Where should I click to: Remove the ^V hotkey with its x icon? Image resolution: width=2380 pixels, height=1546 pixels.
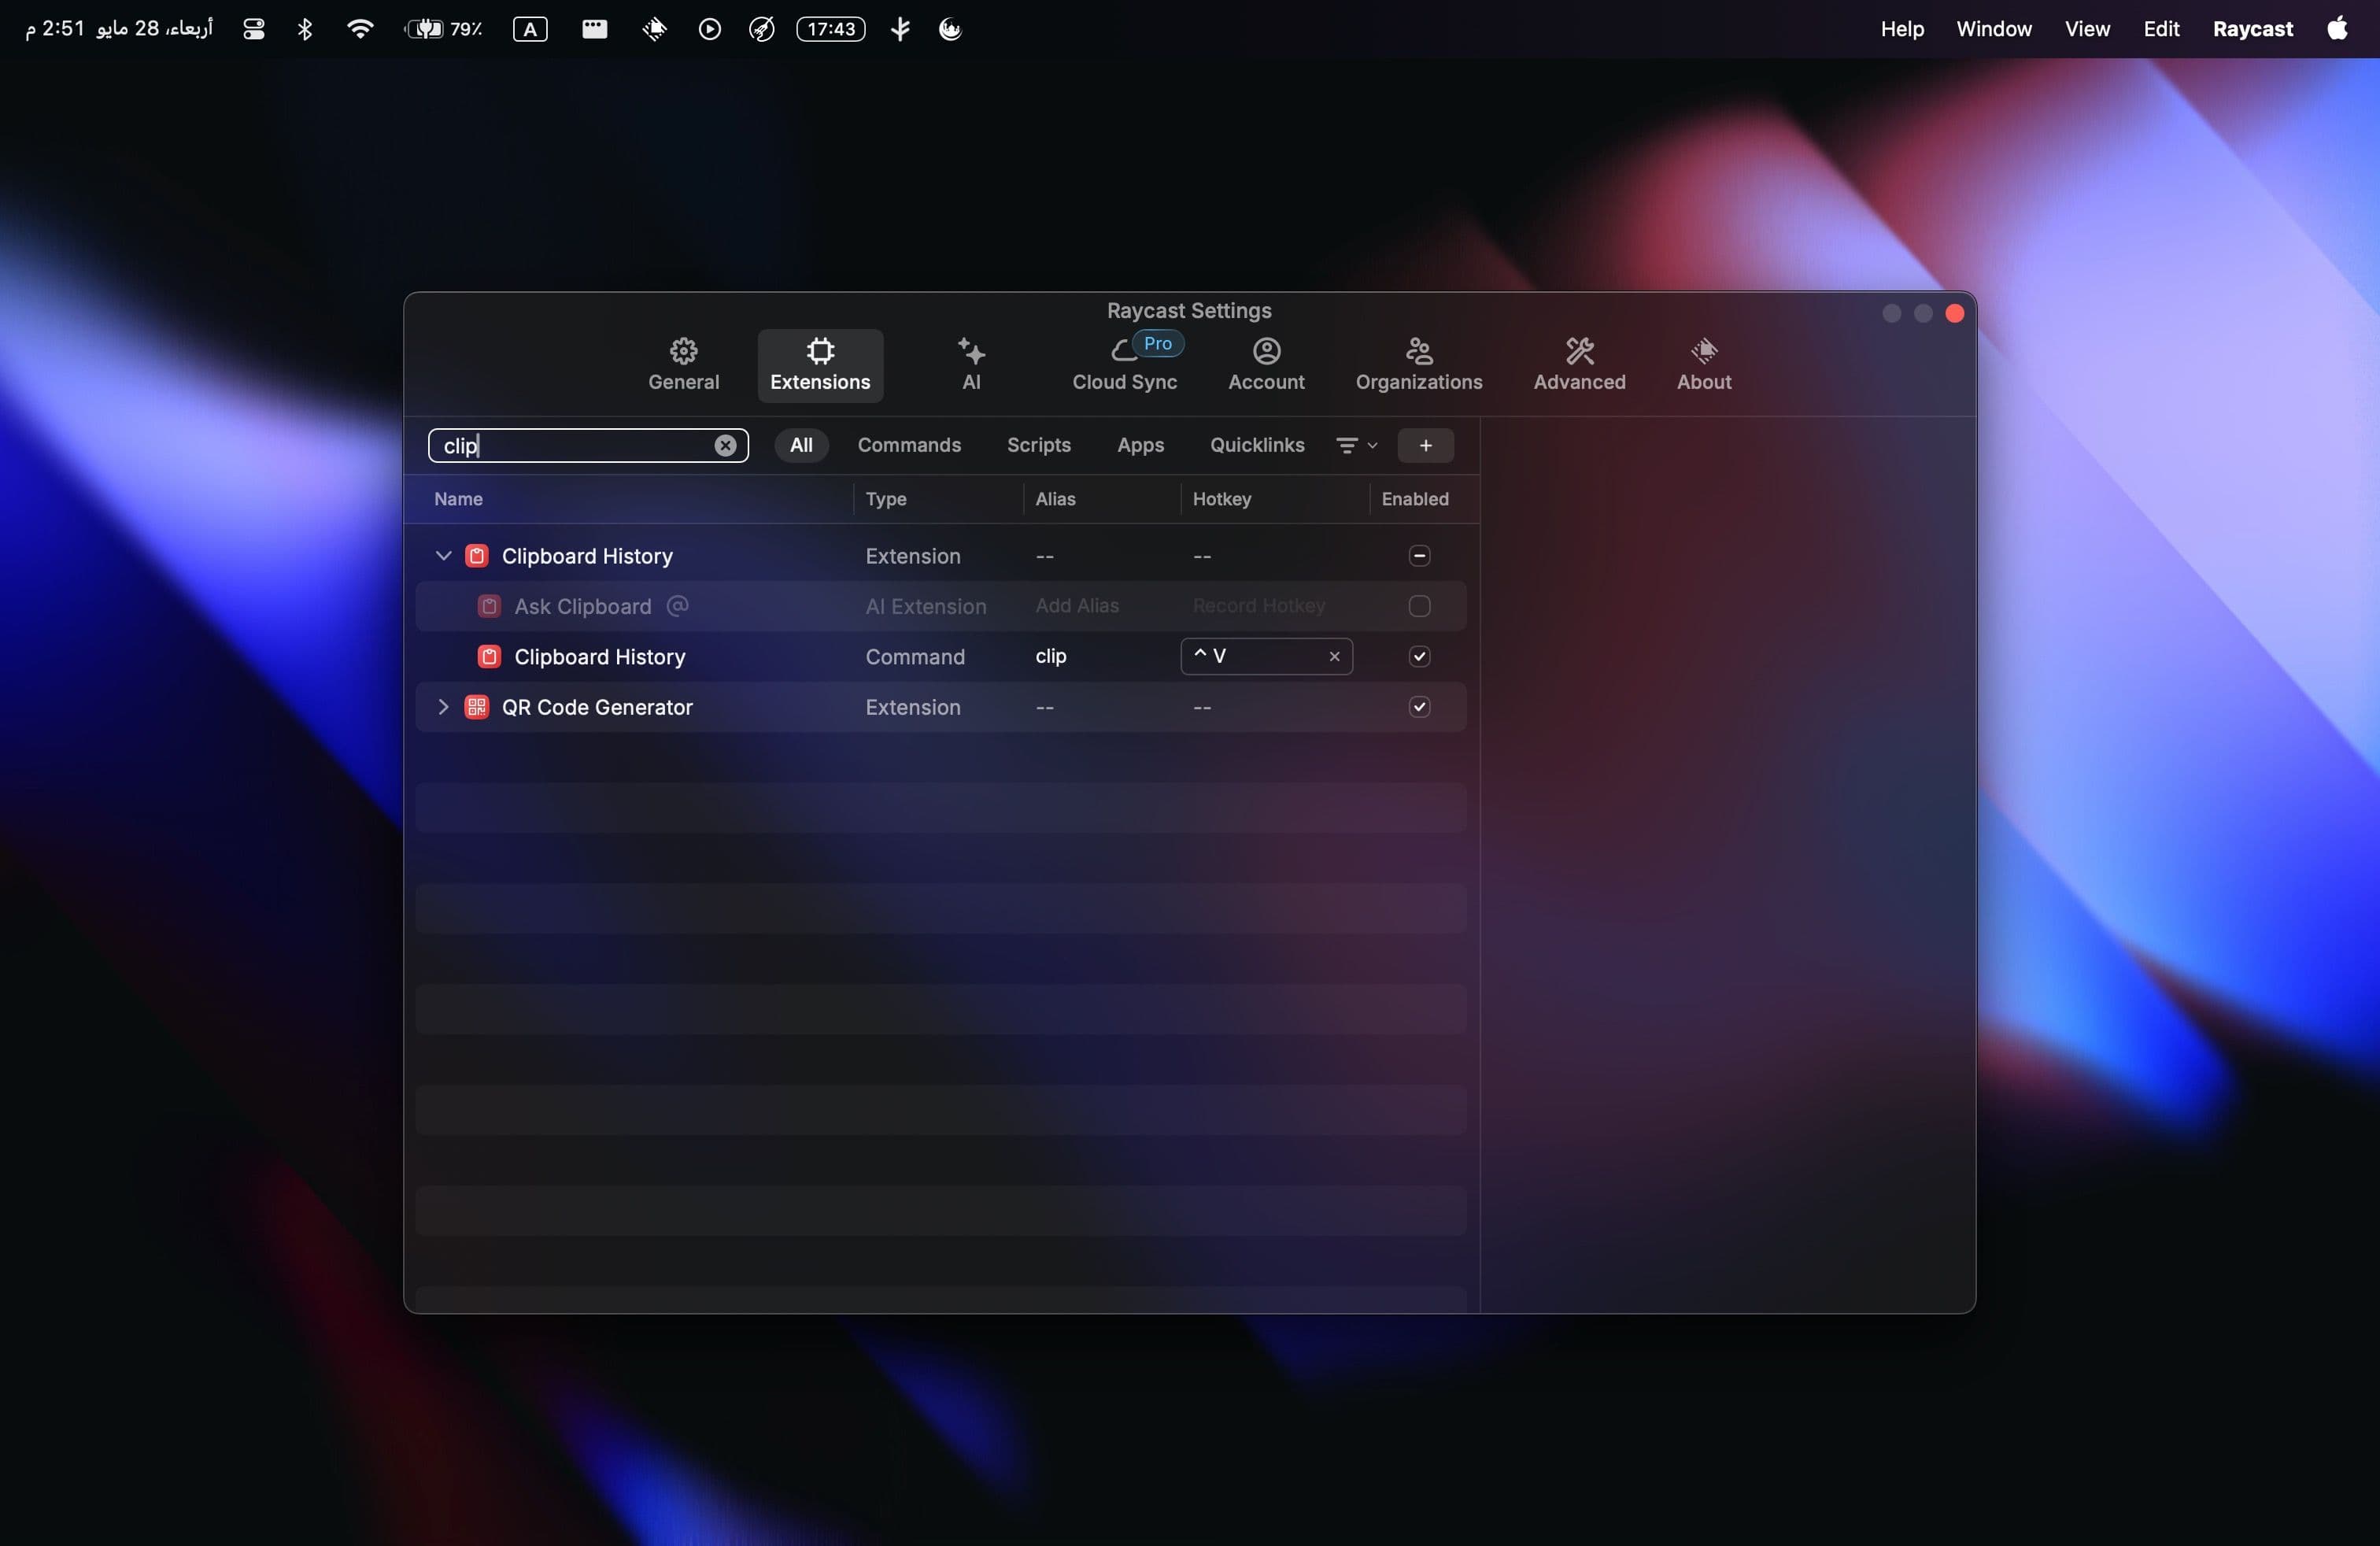[1335, 656]
